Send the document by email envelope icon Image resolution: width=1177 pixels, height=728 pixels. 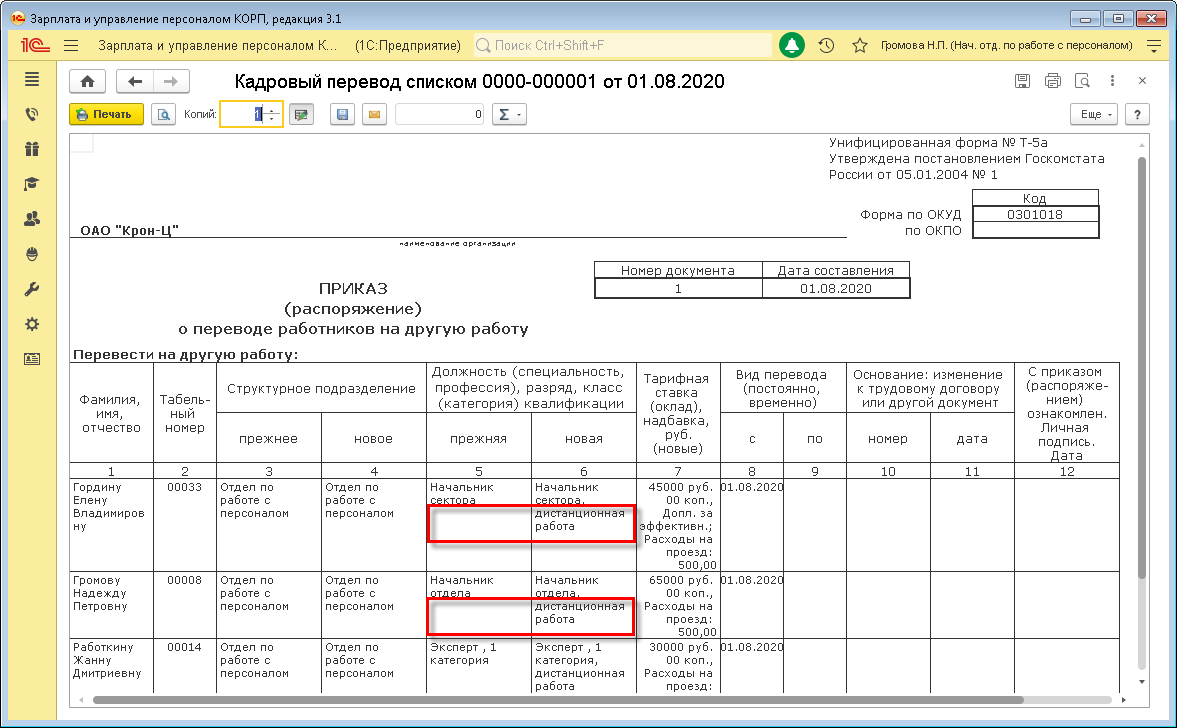coord(374,114)
